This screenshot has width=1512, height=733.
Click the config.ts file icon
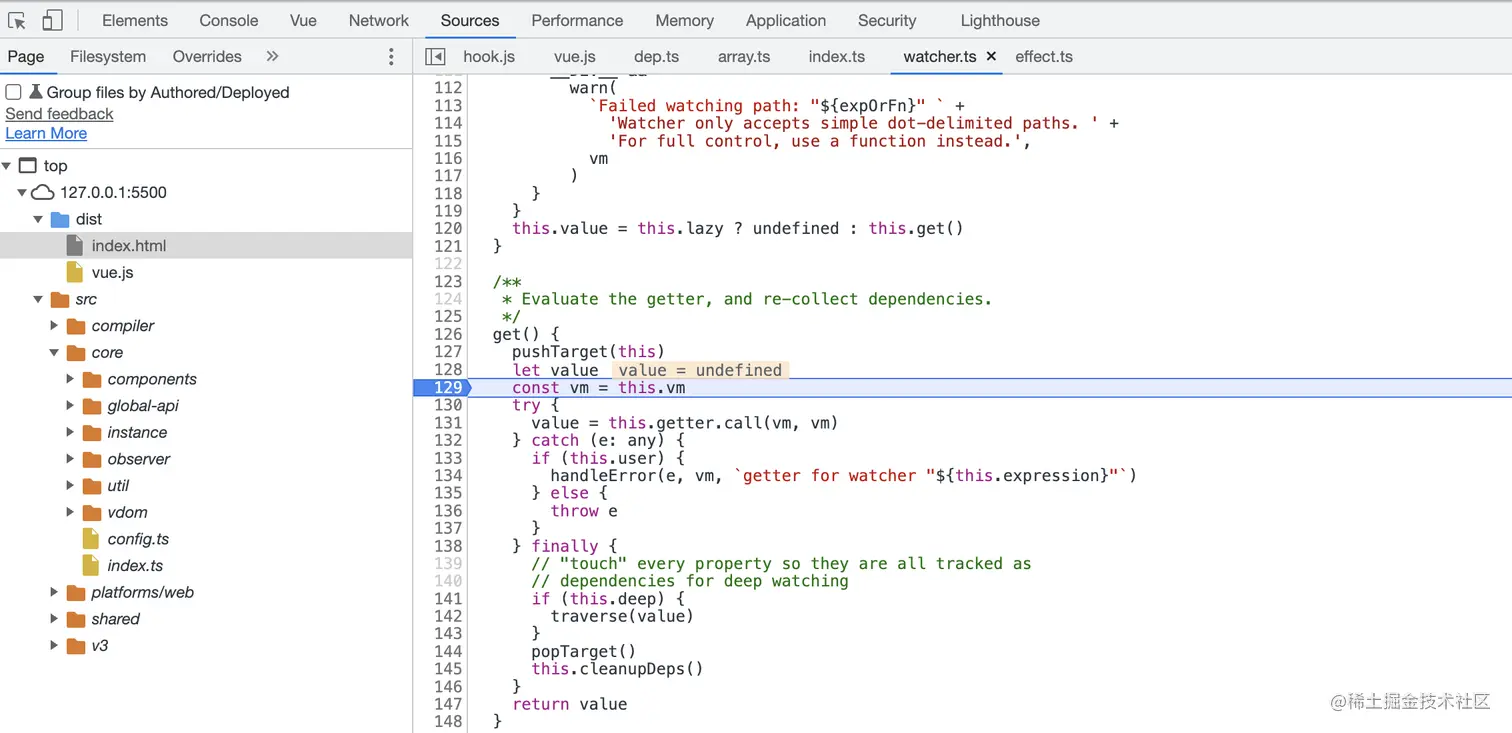coord(91,539)
